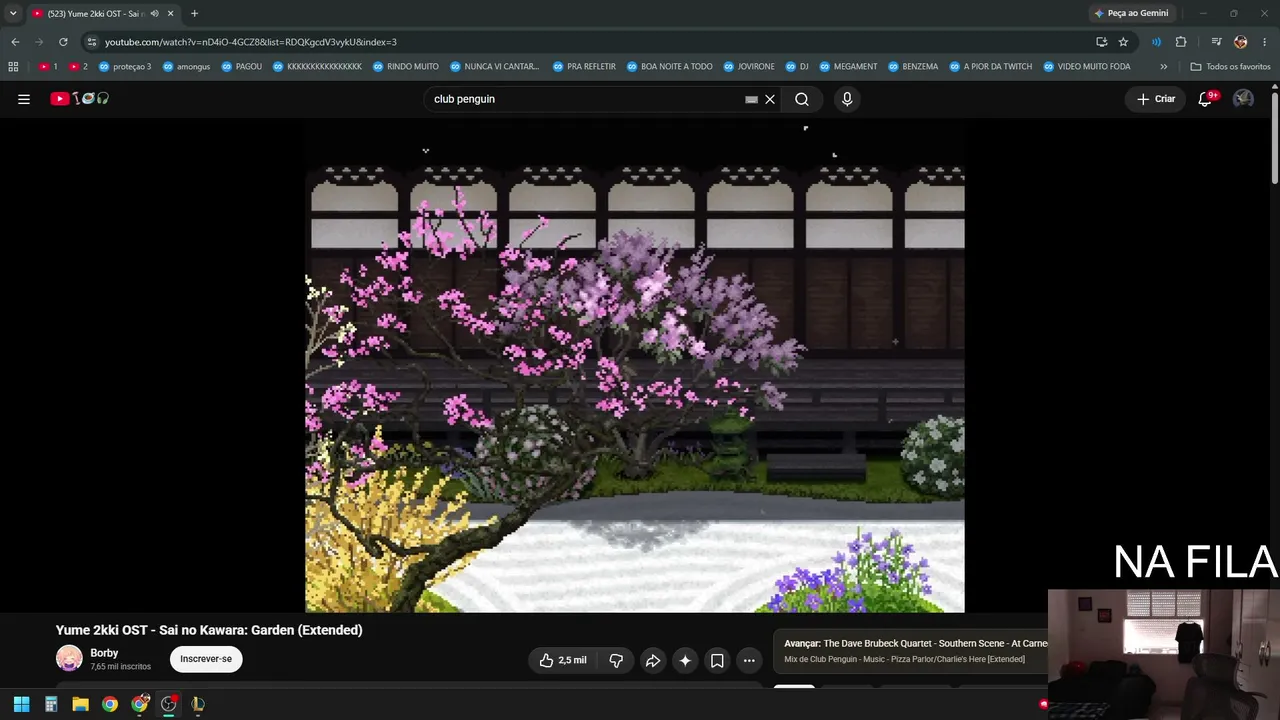Open the YouTube account avatar menu
1280x720 pixels.
tap(1244, 99)
